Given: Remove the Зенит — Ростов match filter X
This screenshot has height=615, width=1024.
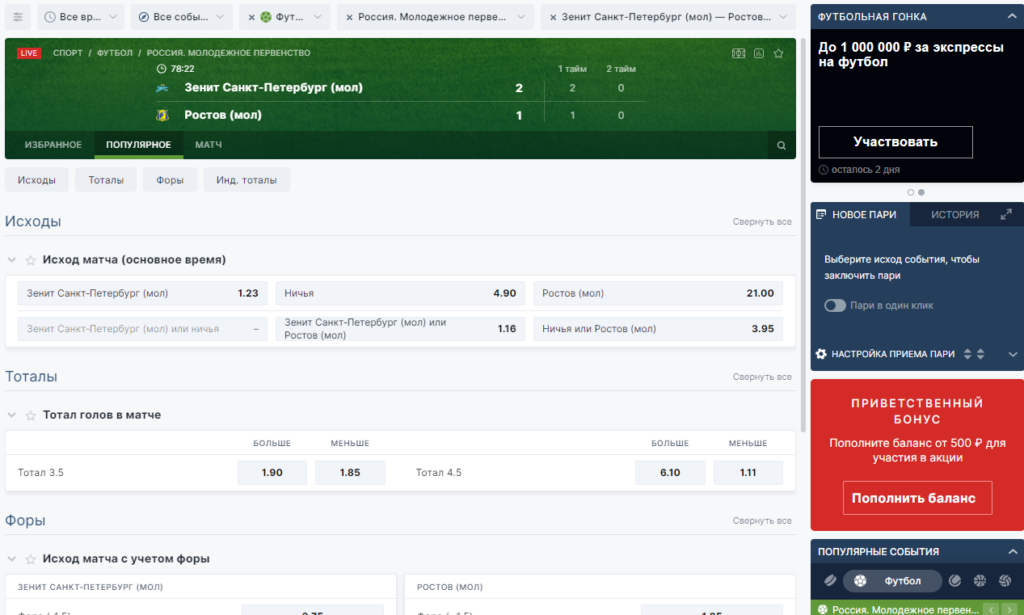Looking at the screenshot, I should pyautogui.click(x=553, y=18).
